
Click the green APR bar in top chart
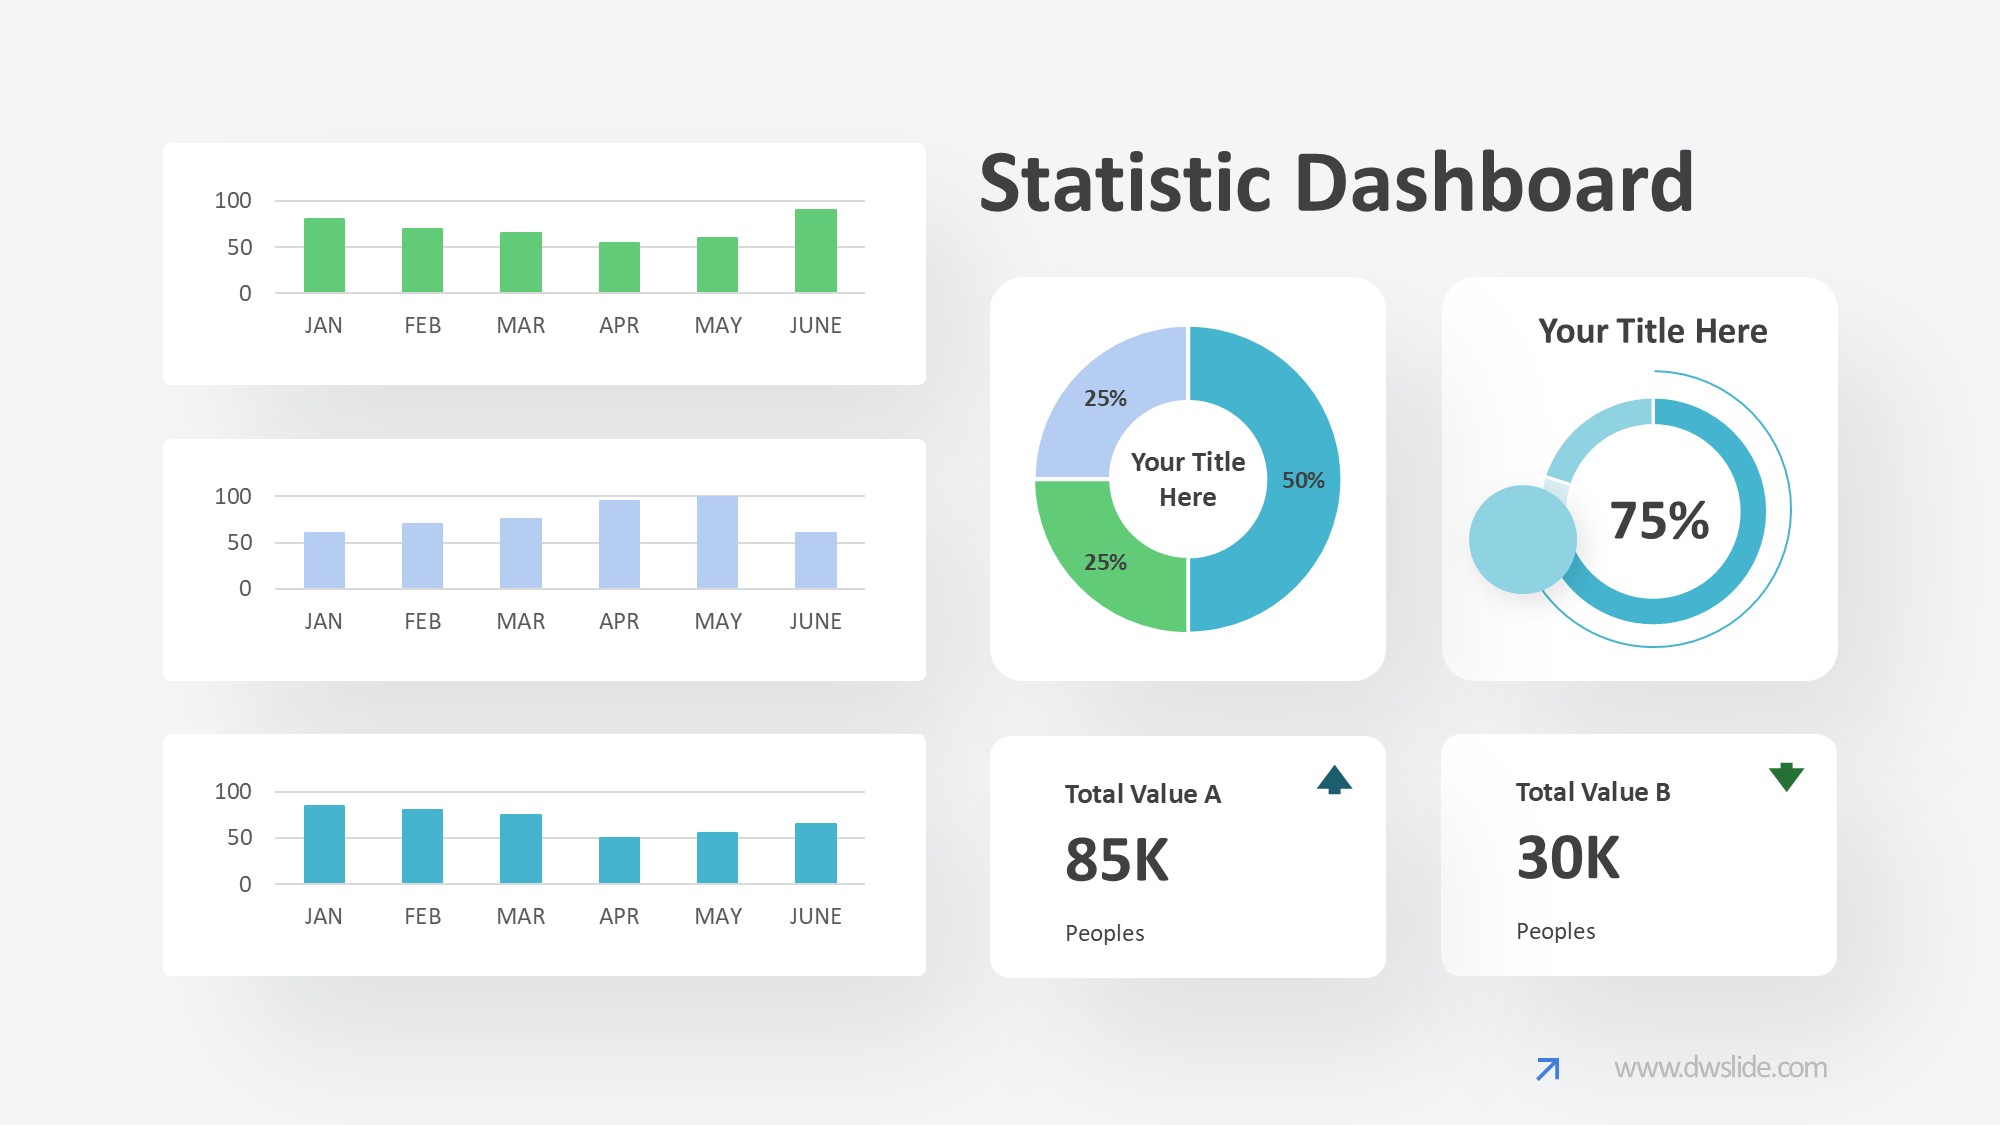pos(619,267)
